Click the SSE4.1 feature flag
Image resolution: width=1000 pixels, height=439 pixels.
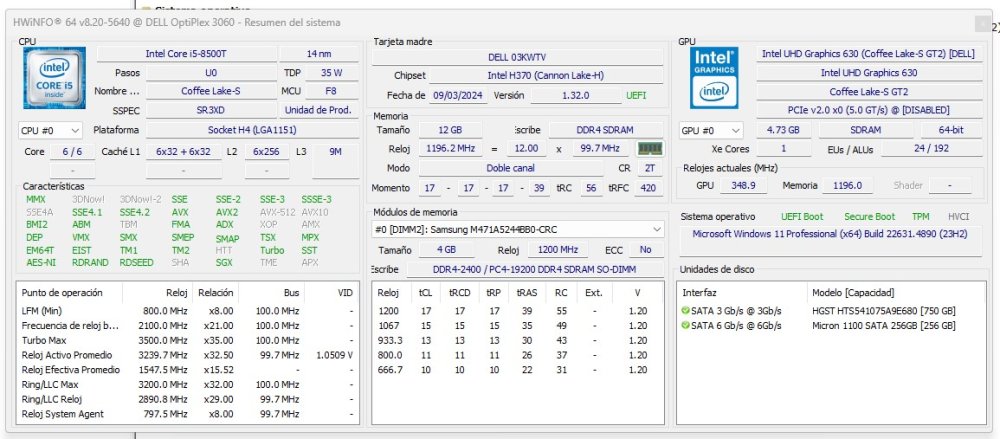(x=87, y=212)
